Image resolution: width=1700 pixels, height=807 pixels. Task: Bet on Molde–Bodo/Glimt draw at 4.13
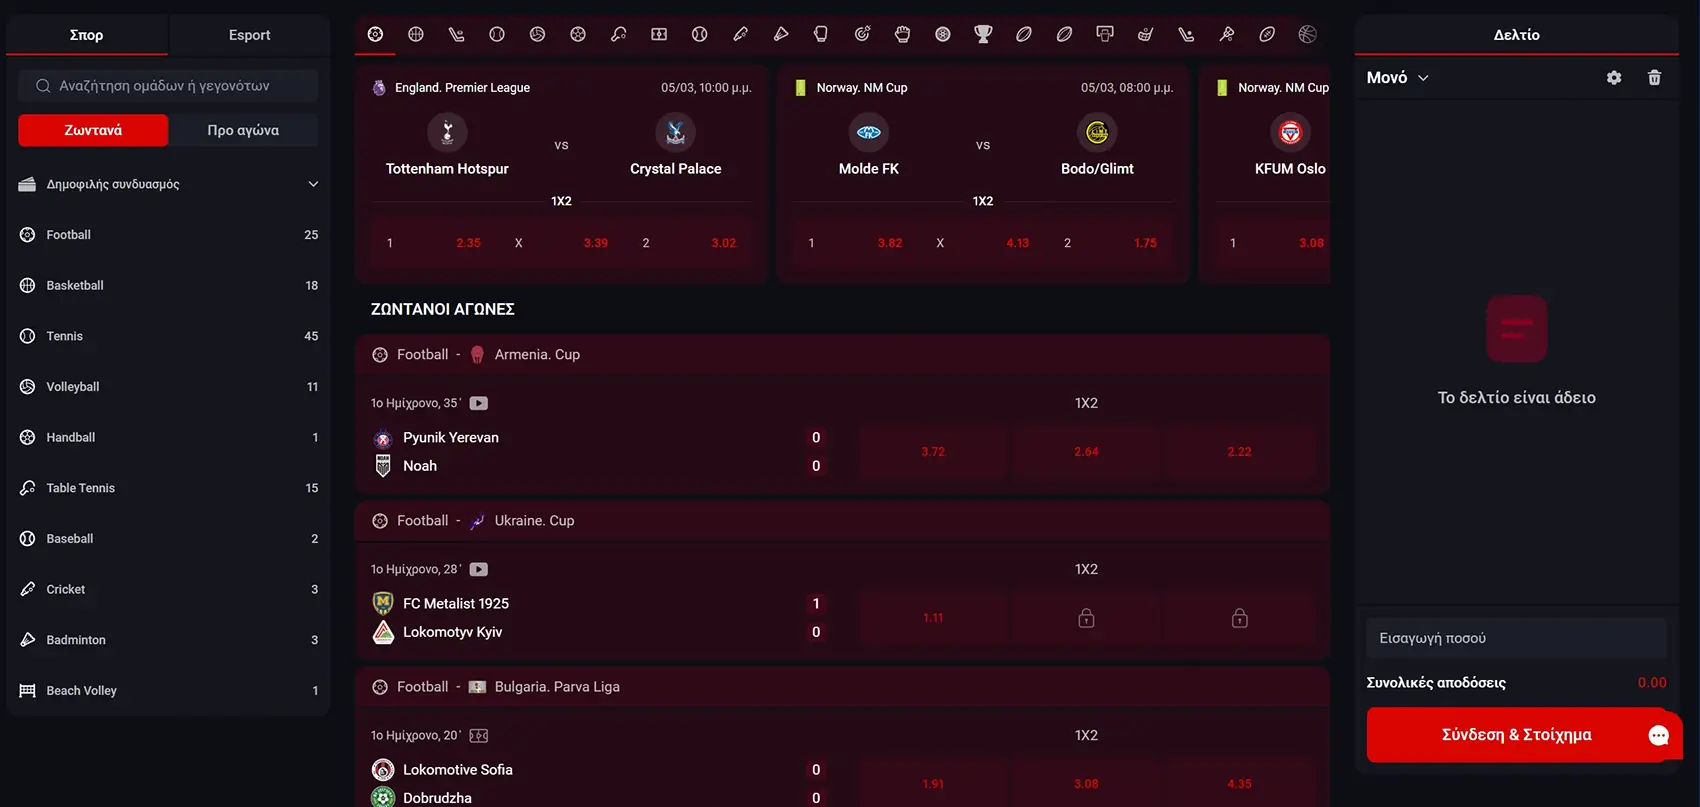coord(983,243)
